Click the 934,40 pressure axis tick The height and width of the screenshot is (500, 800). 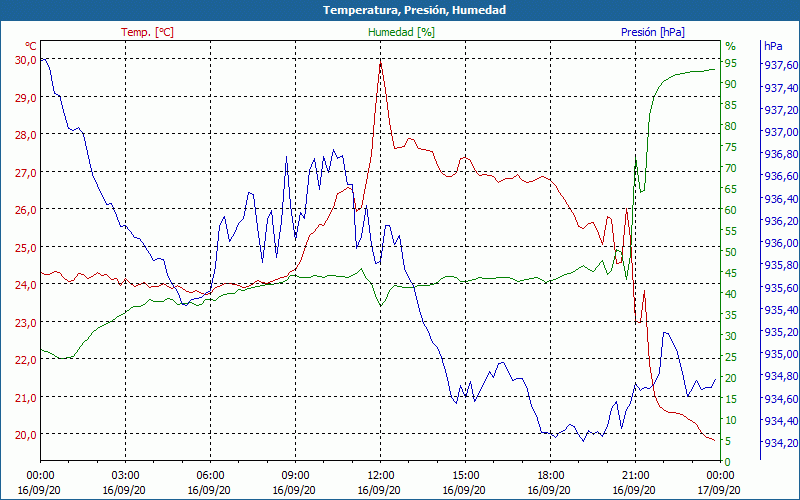click(x=781, y=421)
